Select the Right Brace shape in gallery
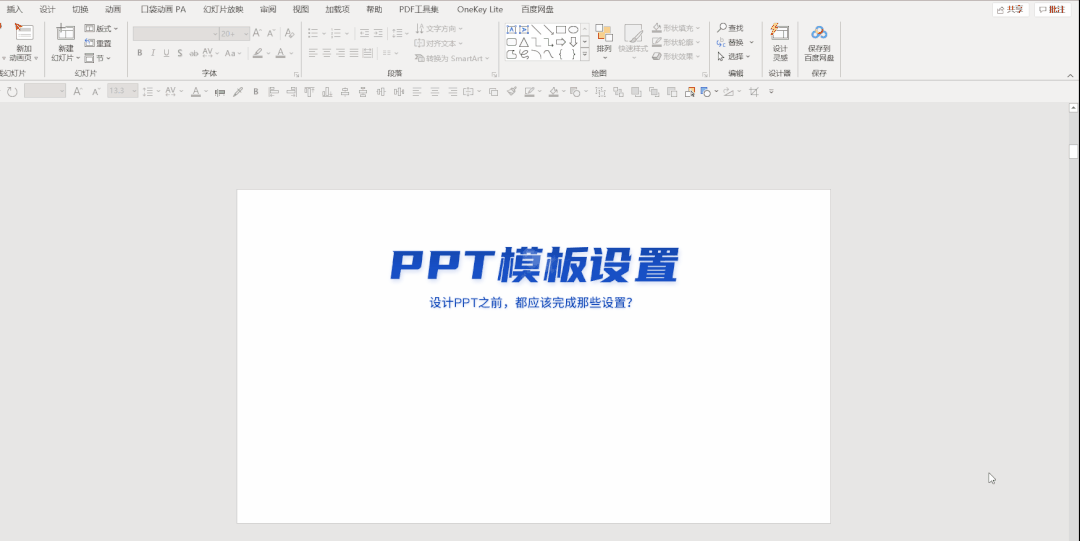 click(x=573, y=54)
